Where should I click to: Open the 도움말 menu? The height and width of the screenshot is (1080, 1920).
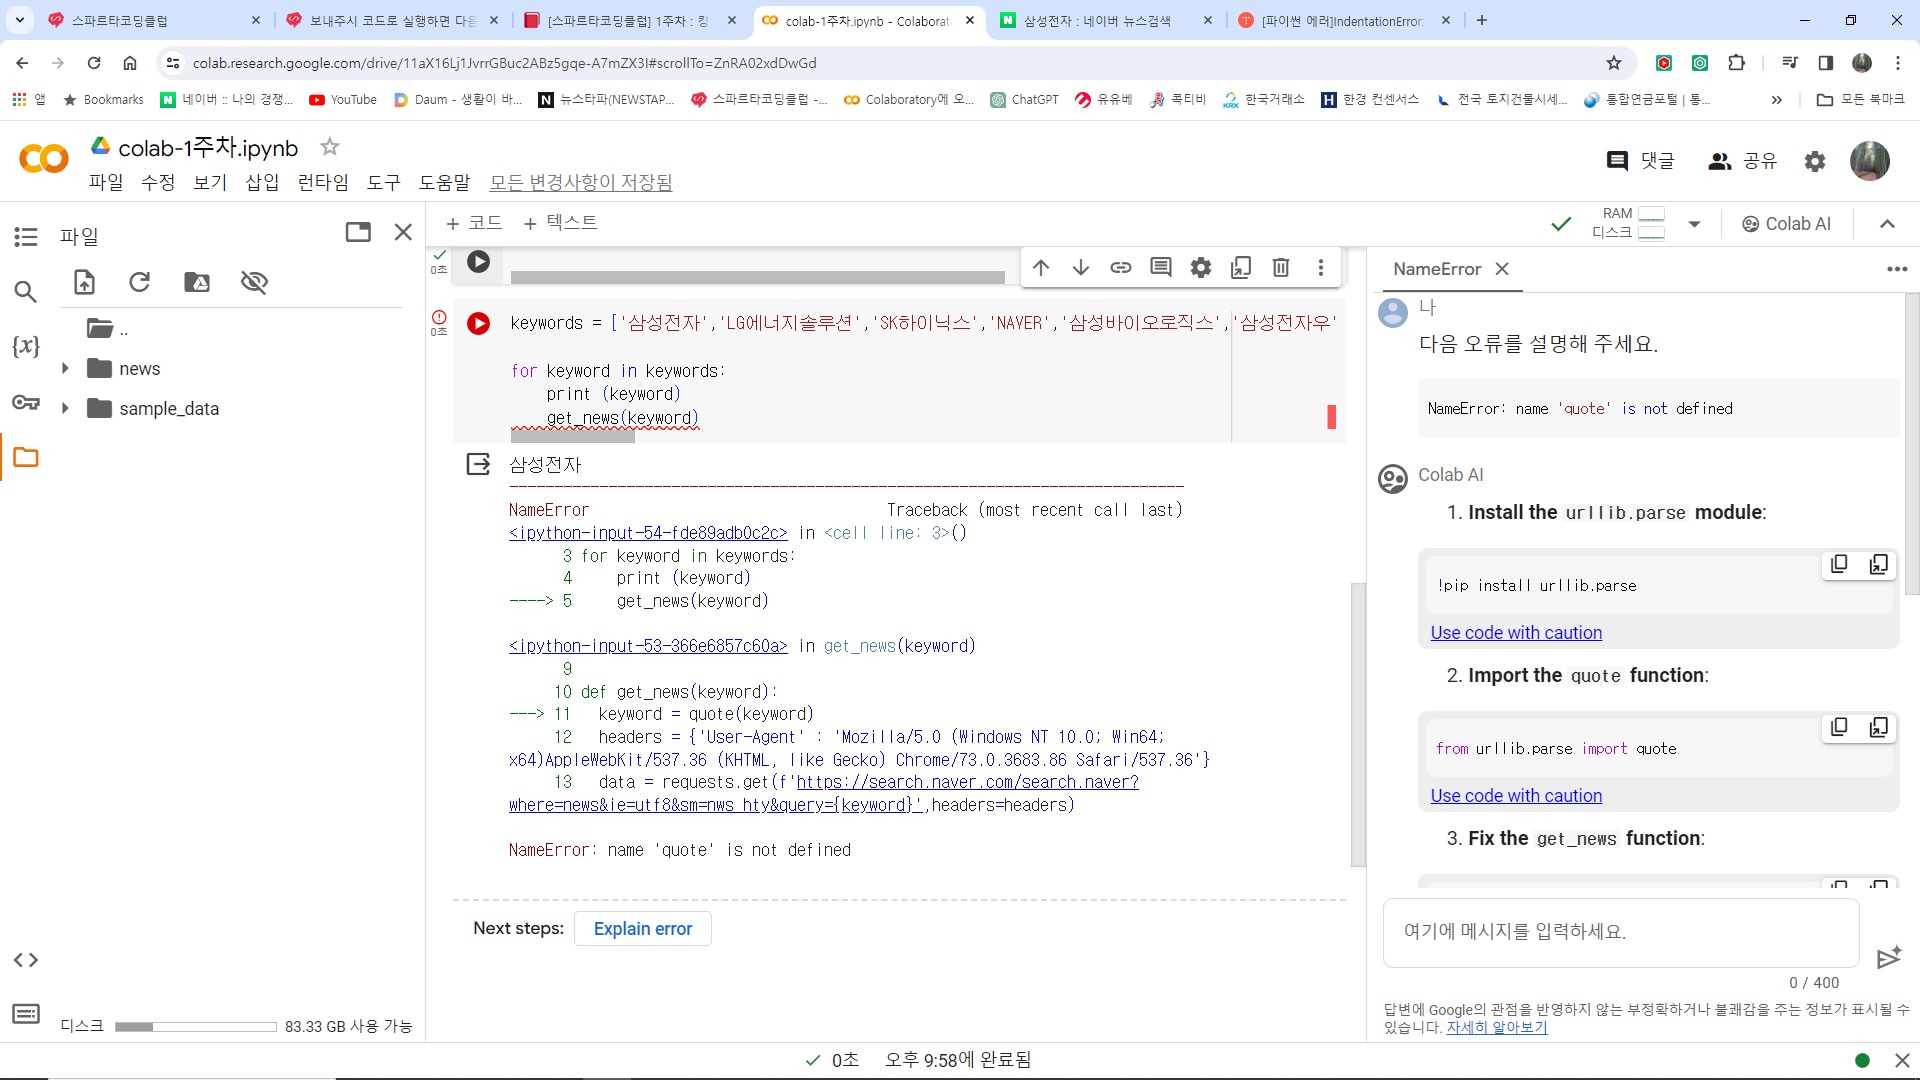point(444,182)
